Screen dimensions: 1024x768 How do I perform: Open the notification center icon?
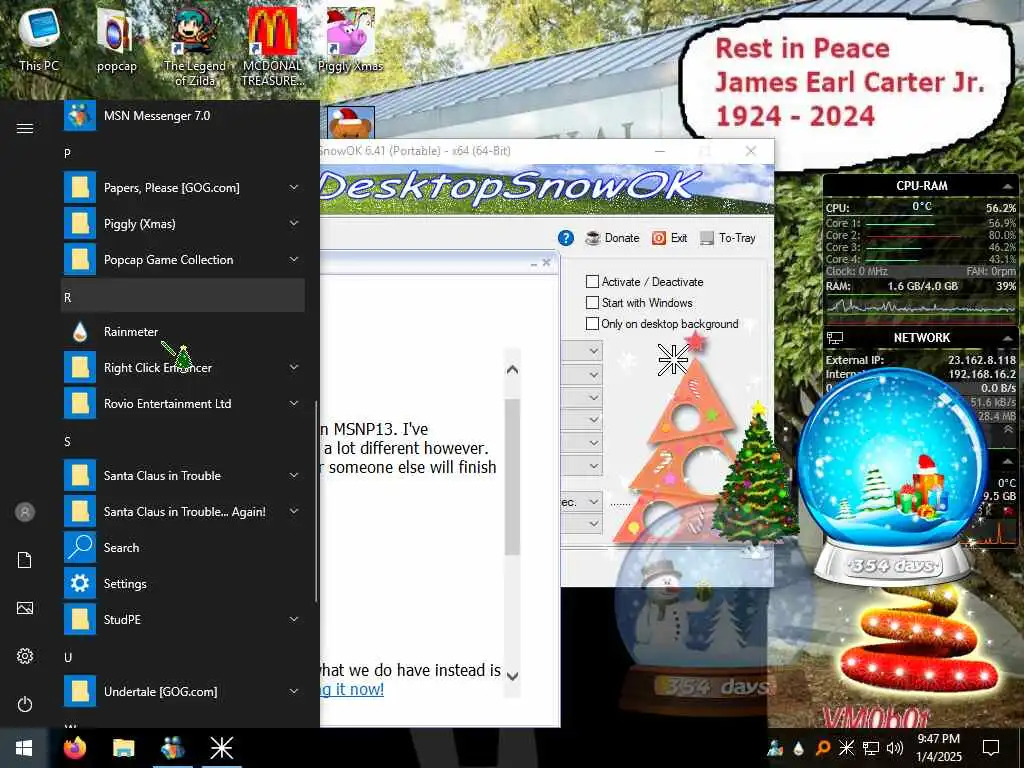coord(991,748)
